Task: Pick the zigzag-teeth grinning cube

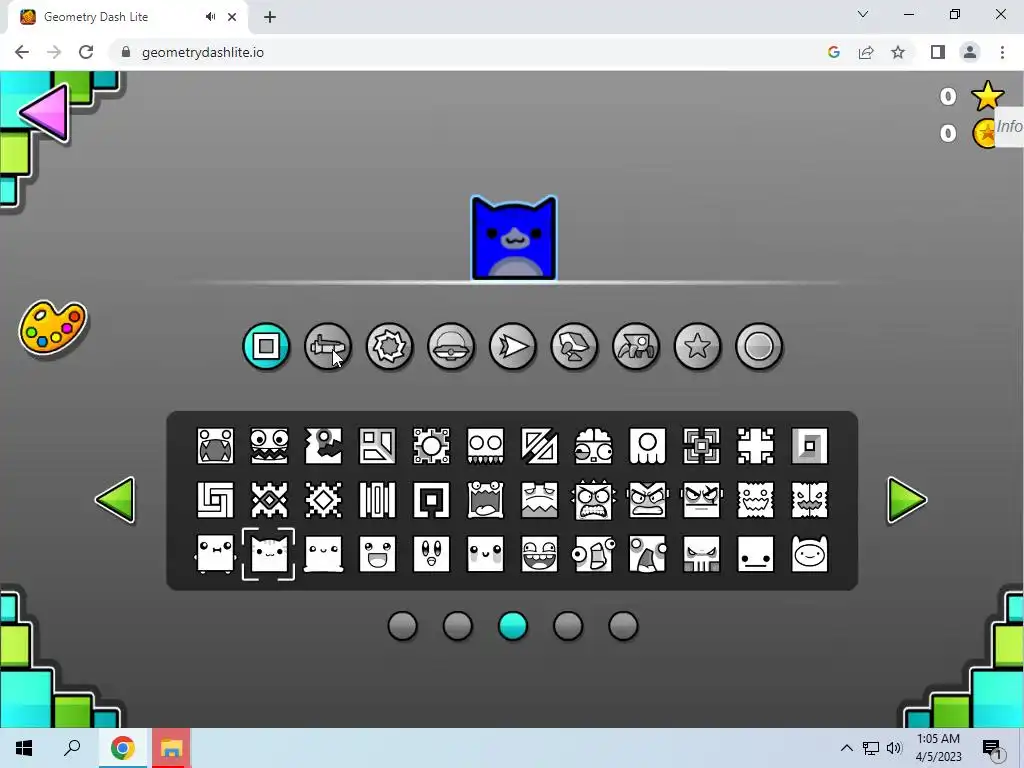Action: coord(269,446)
